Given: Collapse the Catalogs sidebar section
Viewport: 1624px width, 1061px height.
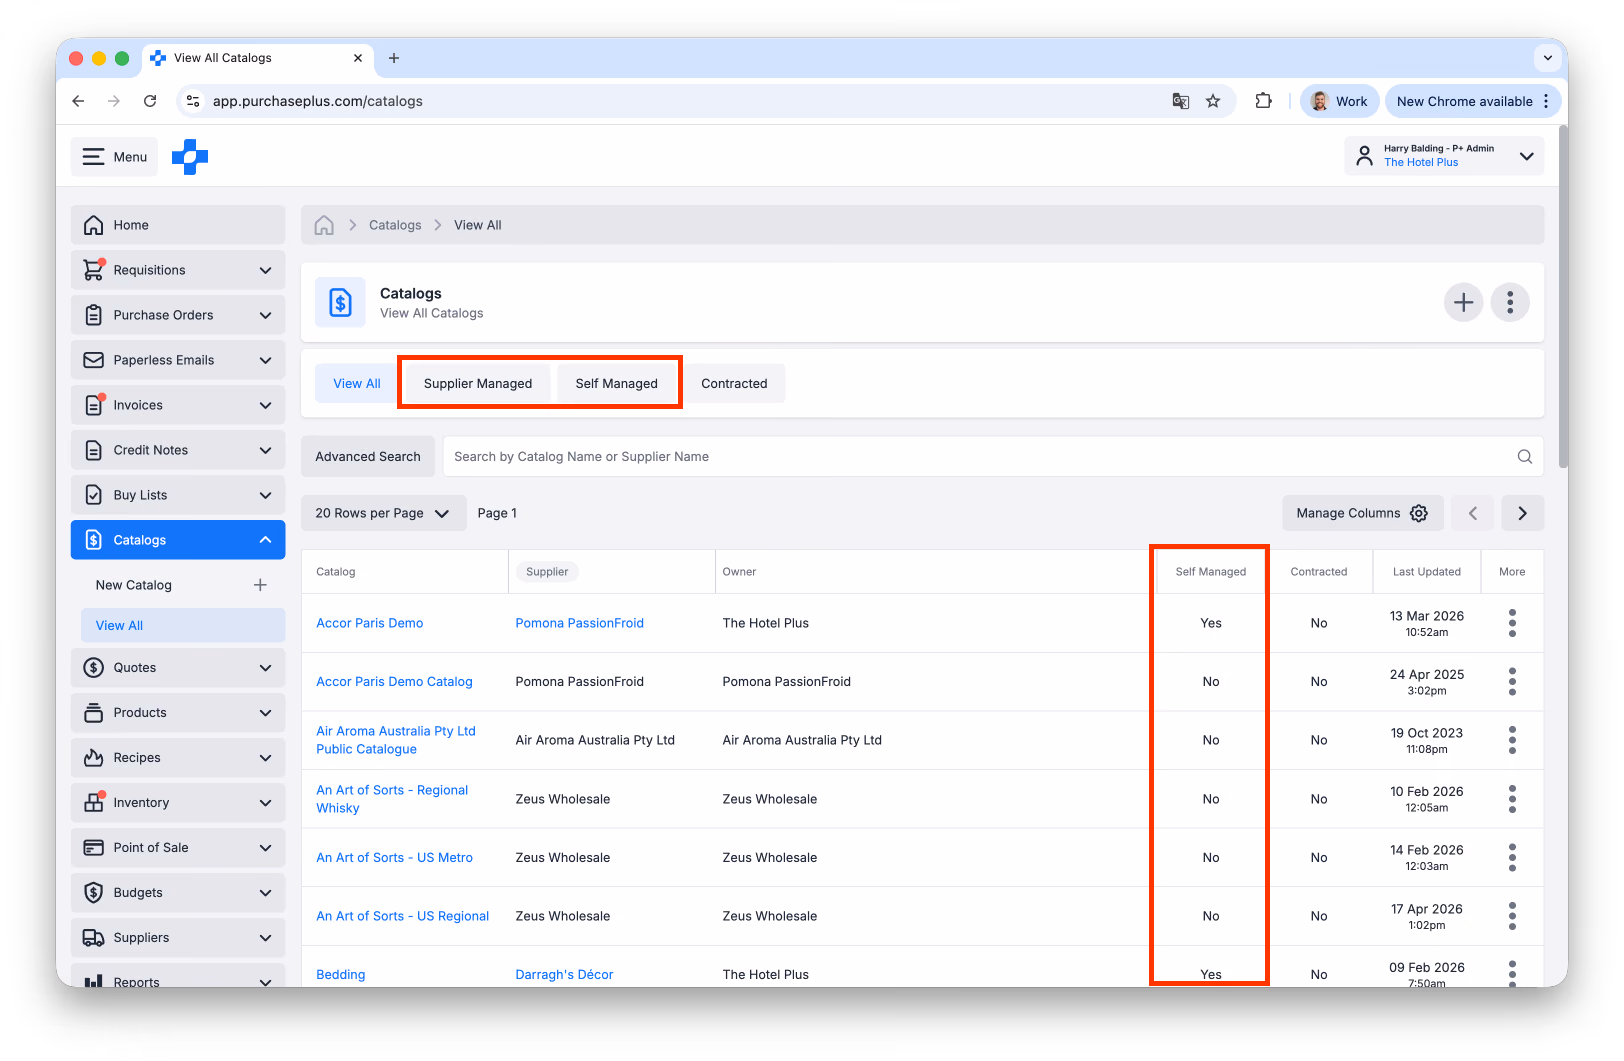Looking at the screenshot, I should click(178, 540).
